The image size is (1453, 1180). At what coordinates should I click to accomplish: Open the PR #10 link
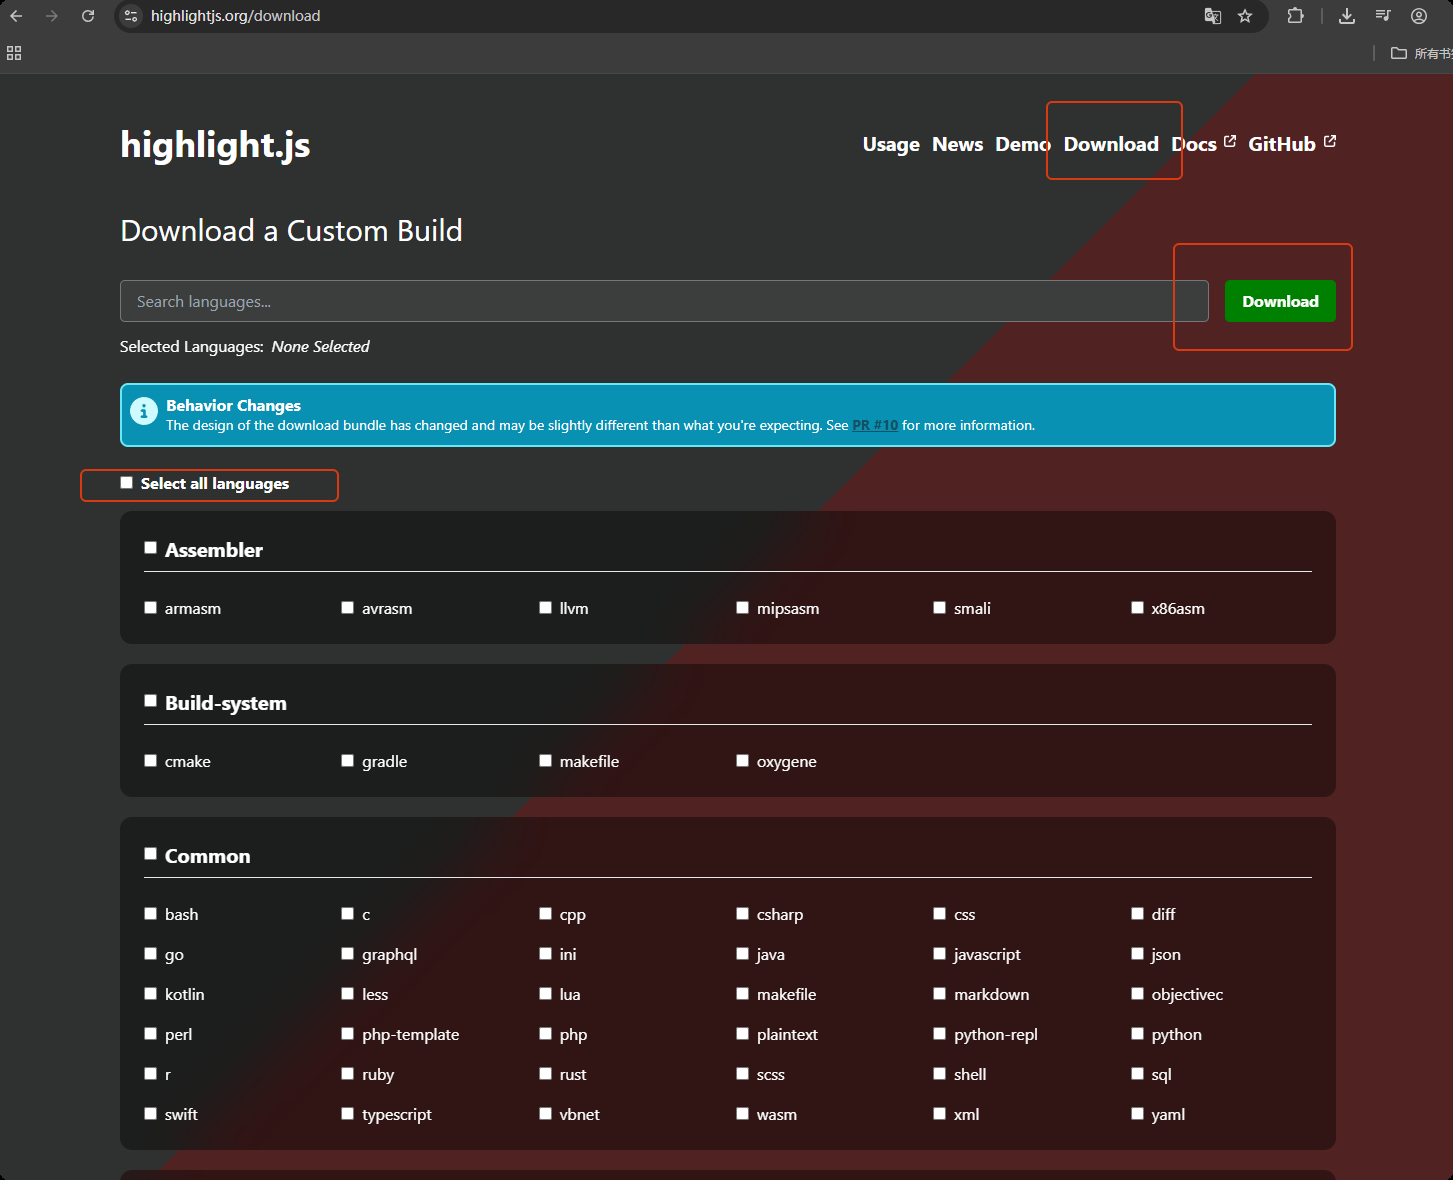tap(875, 425)
